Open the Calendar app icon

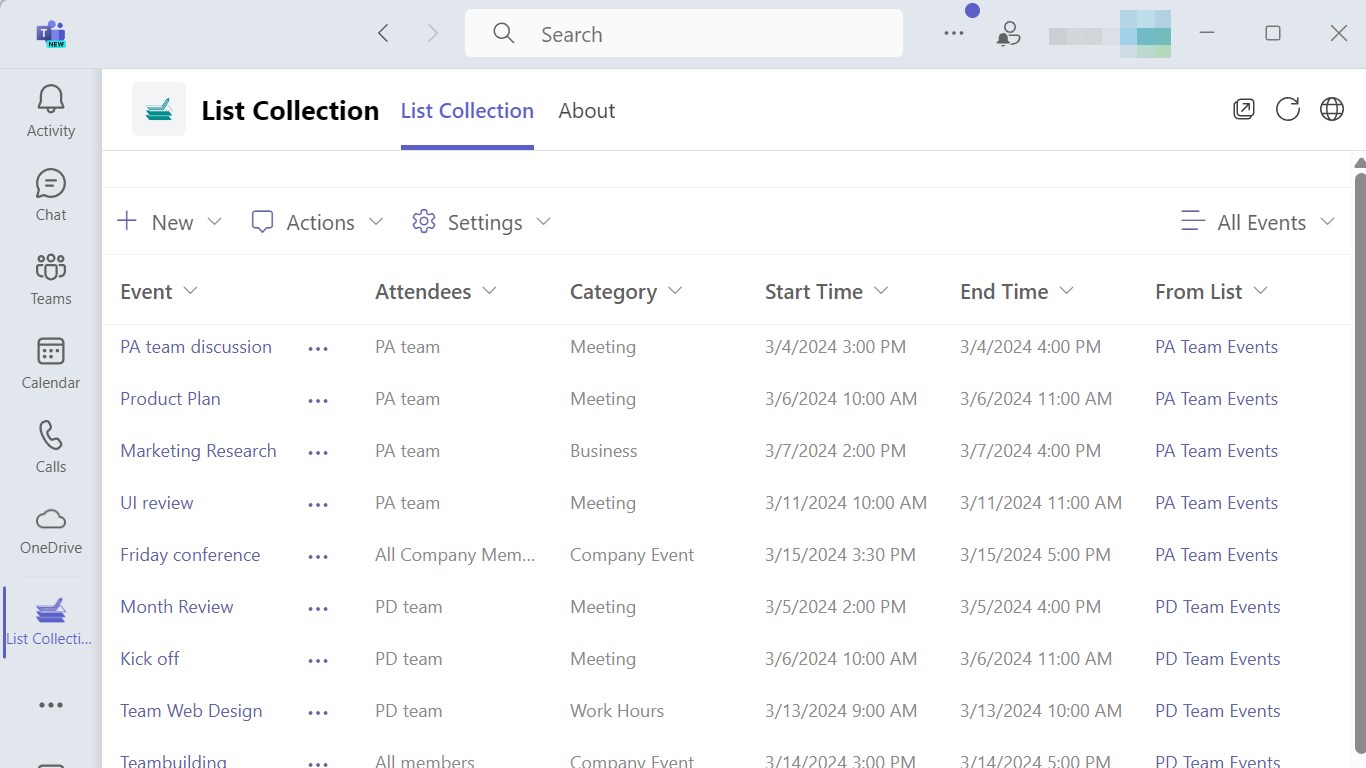51,362
